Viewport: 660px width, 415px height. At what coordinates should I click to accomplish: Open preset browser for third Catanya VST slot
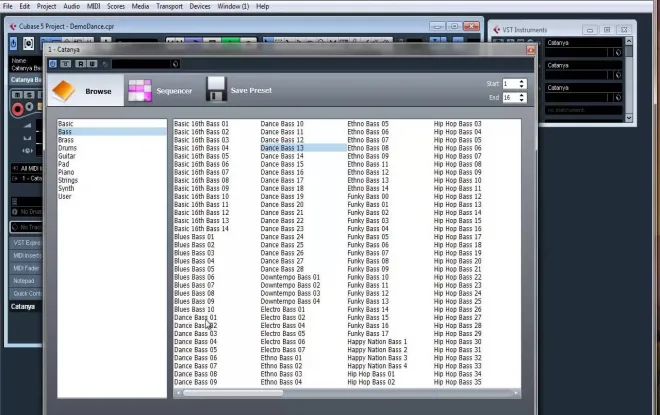(x=618, y=98)
